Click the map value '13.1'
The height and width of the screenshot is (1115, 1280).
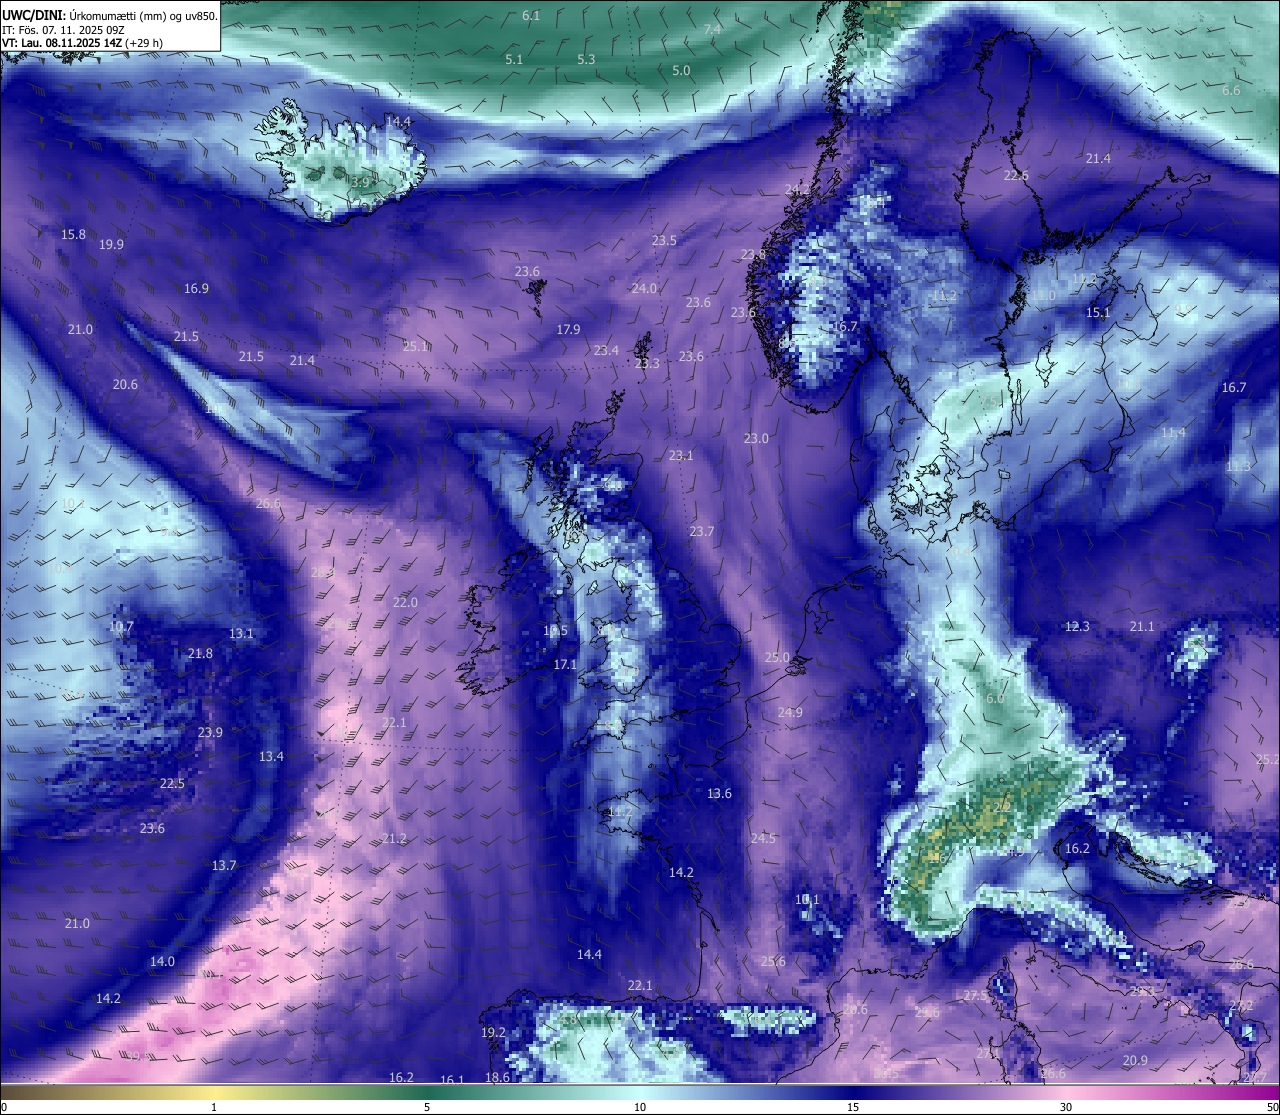click(241, 633)
